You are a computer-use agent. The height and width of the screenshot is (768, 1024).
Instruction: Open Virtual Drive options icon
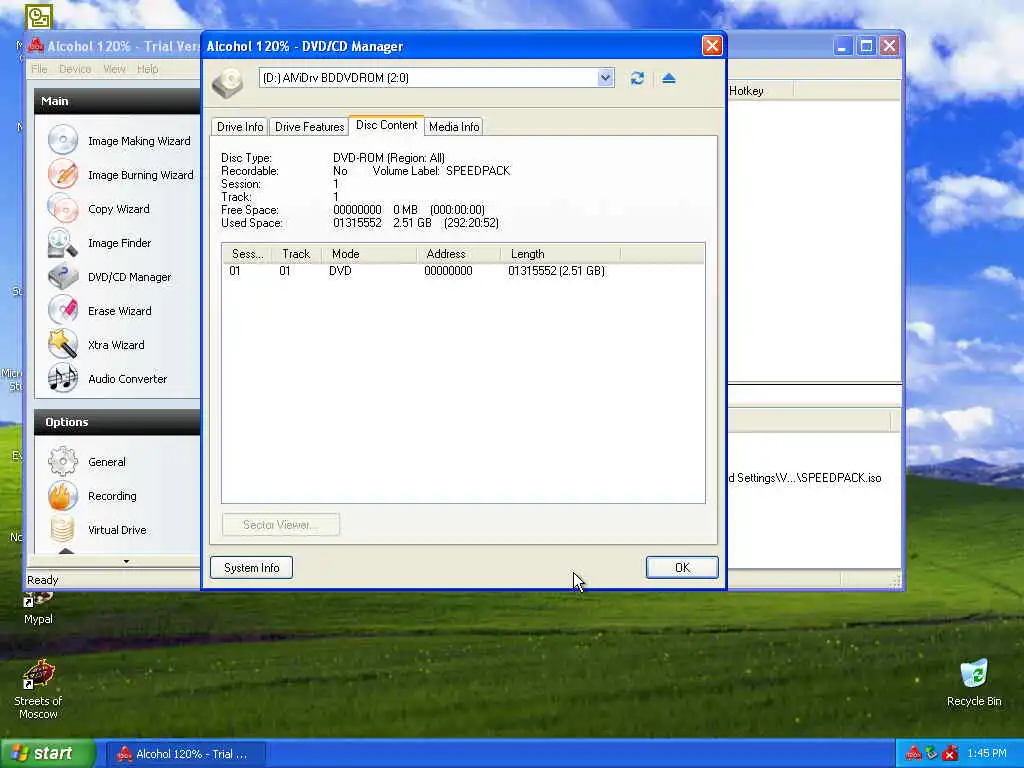tap(63, 529)
